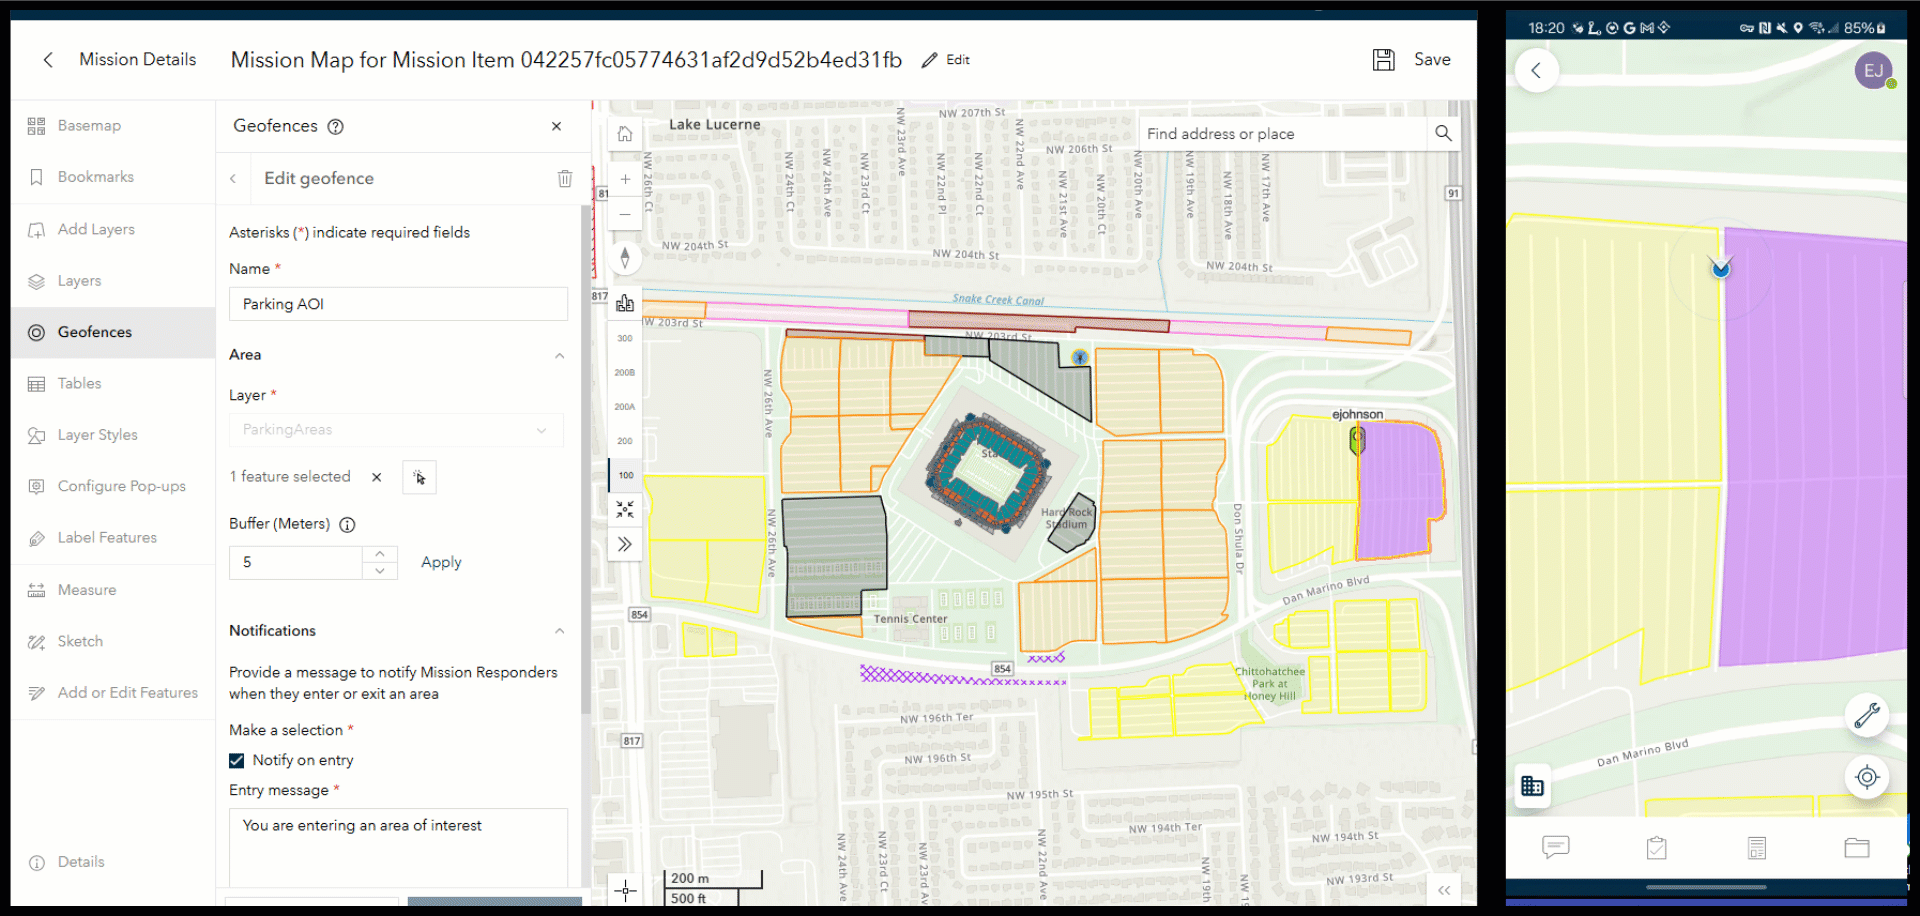Reset map orientation using the compass icon
The height and width of the screenshot is (916, 1920).
point(625,257)
